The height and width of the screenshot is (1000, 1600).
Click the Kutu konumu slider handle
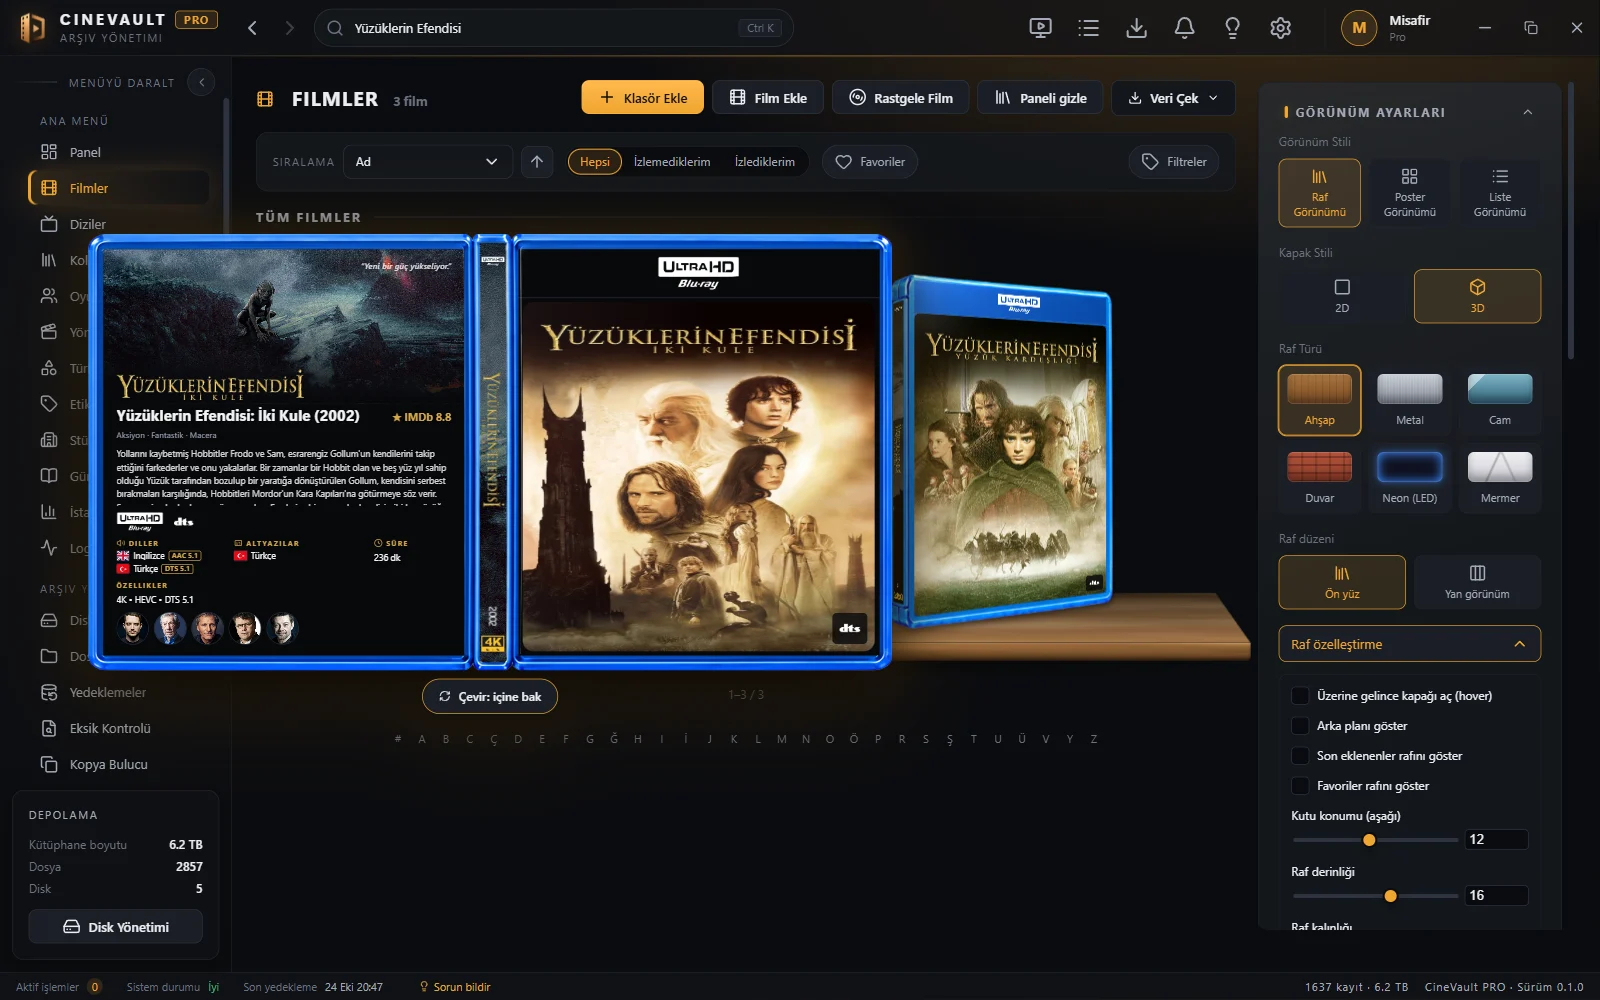pyautogui.click(x=1369, y=840)
